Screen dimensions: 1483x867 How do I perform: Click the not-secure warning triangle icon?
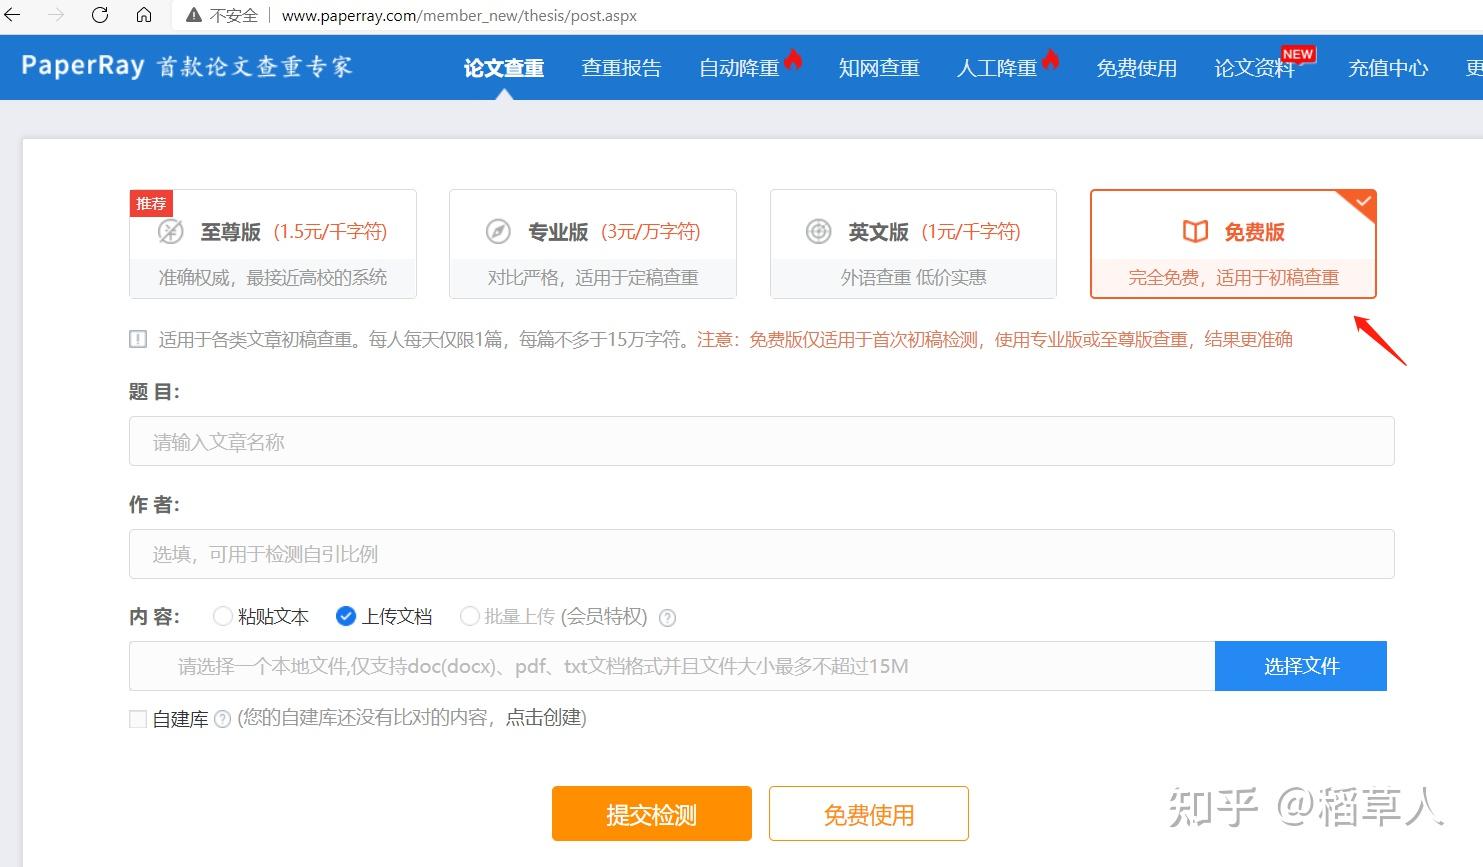coord(194,16)
